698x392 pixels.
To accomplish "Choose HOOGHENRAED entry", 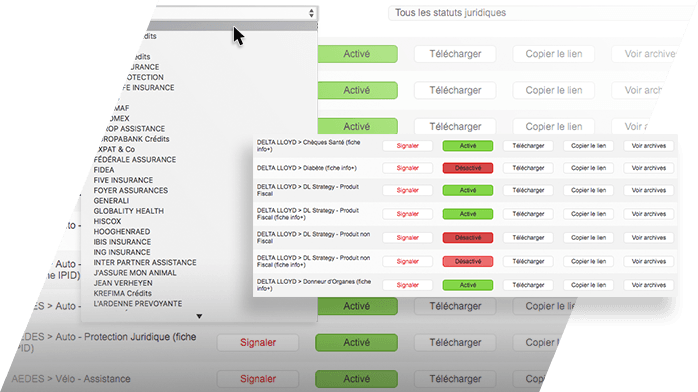I will 122,231.
